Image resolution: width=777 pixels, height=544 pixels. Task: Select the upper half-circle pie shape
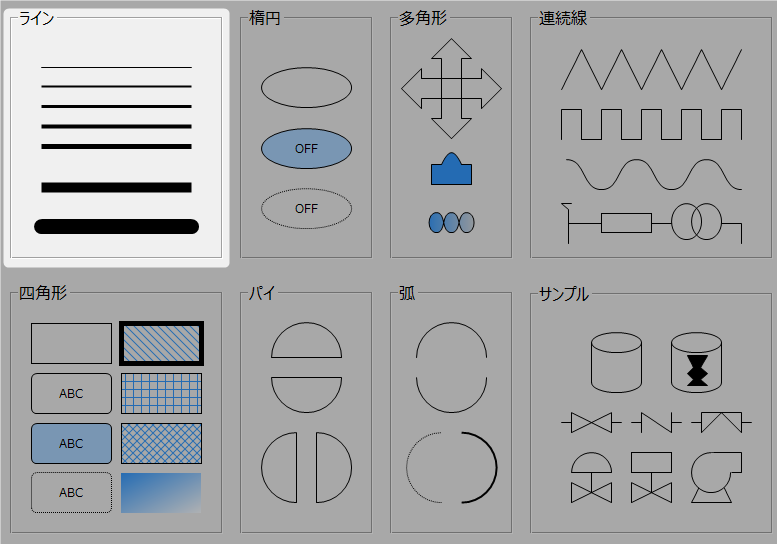[306, 342]
